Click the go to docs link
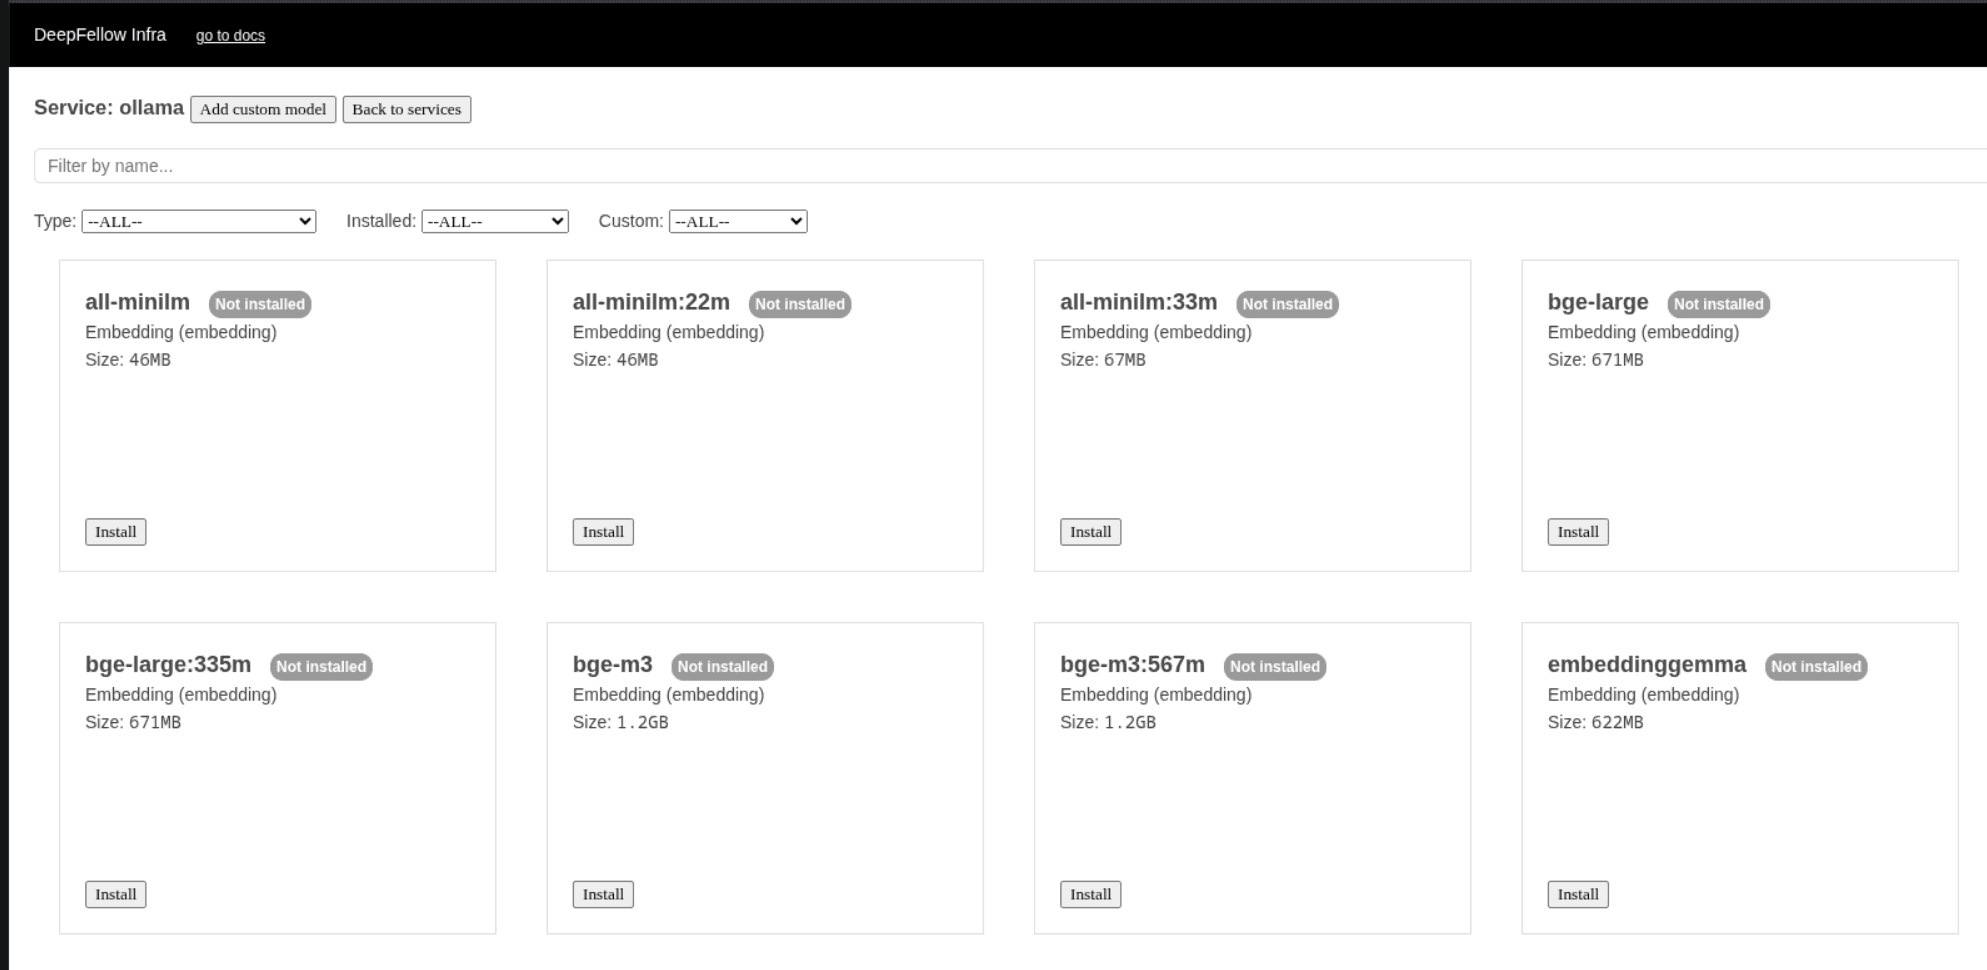 pos(231,35)
